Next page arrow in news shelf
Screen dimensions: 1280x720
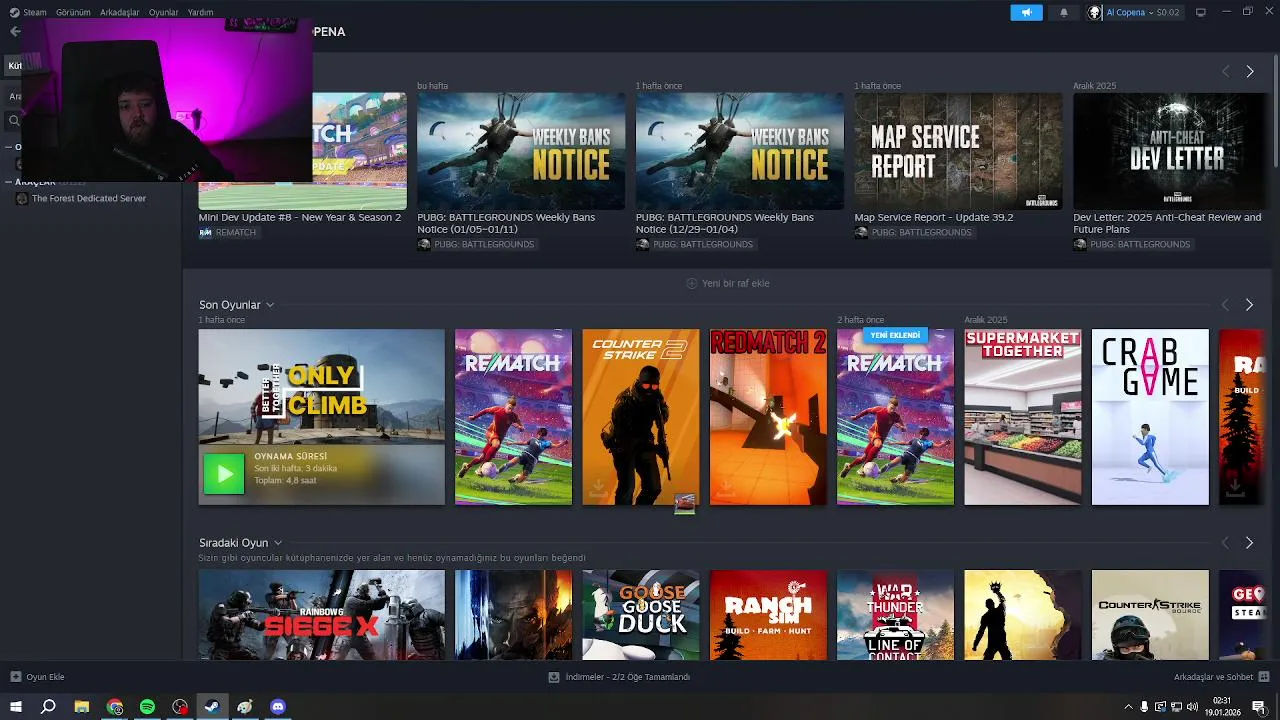tap(1249, 71)
